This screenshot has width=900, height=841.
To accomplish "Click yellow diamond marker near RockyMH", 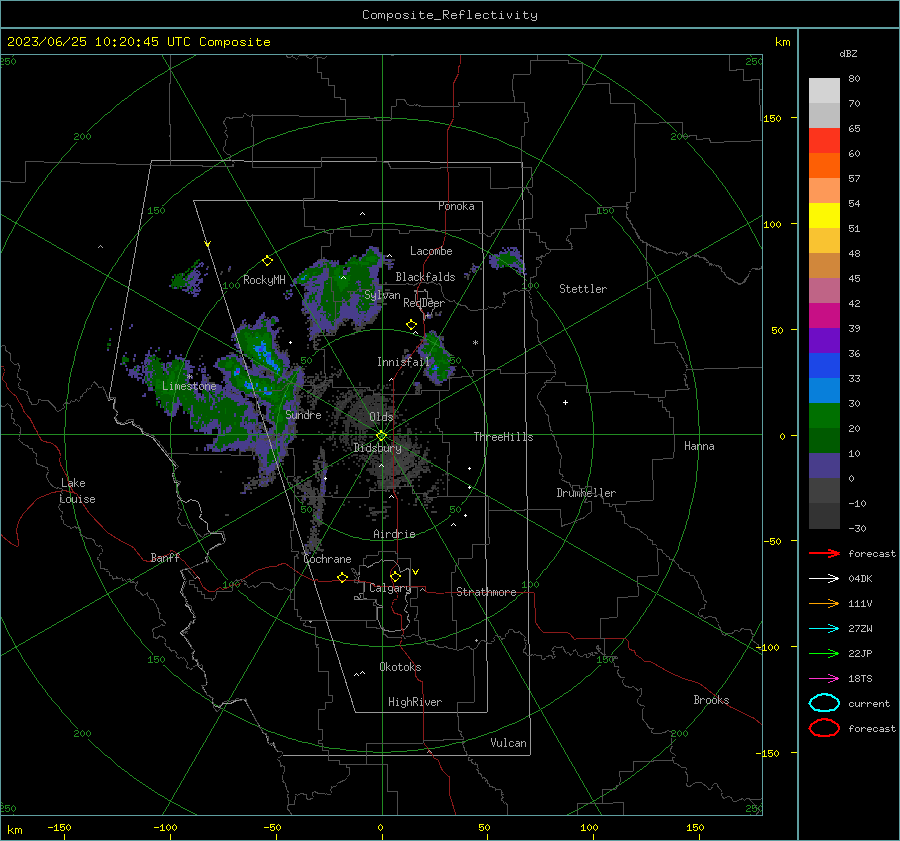I will (x=267, y=261).
